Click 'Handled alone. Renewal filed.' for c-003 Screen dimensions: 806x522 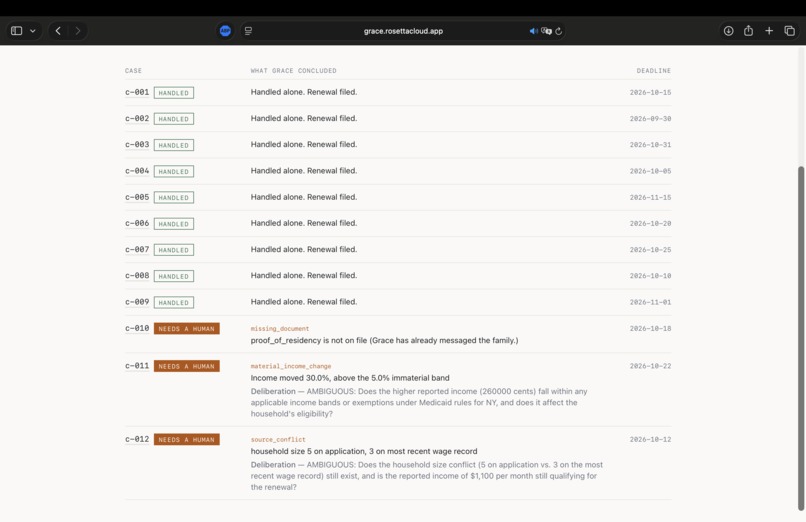[304, 144]
